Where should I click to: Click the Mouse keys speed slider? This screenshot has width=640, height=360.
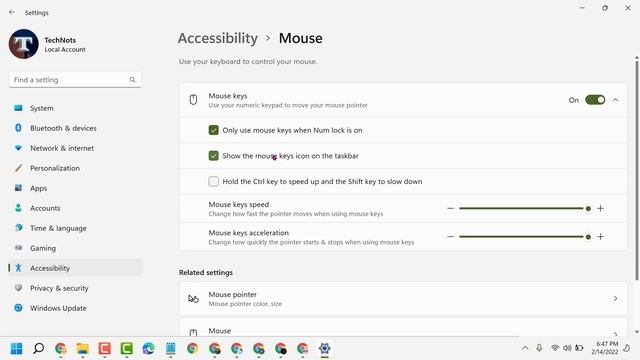click(x=525, y=209)
